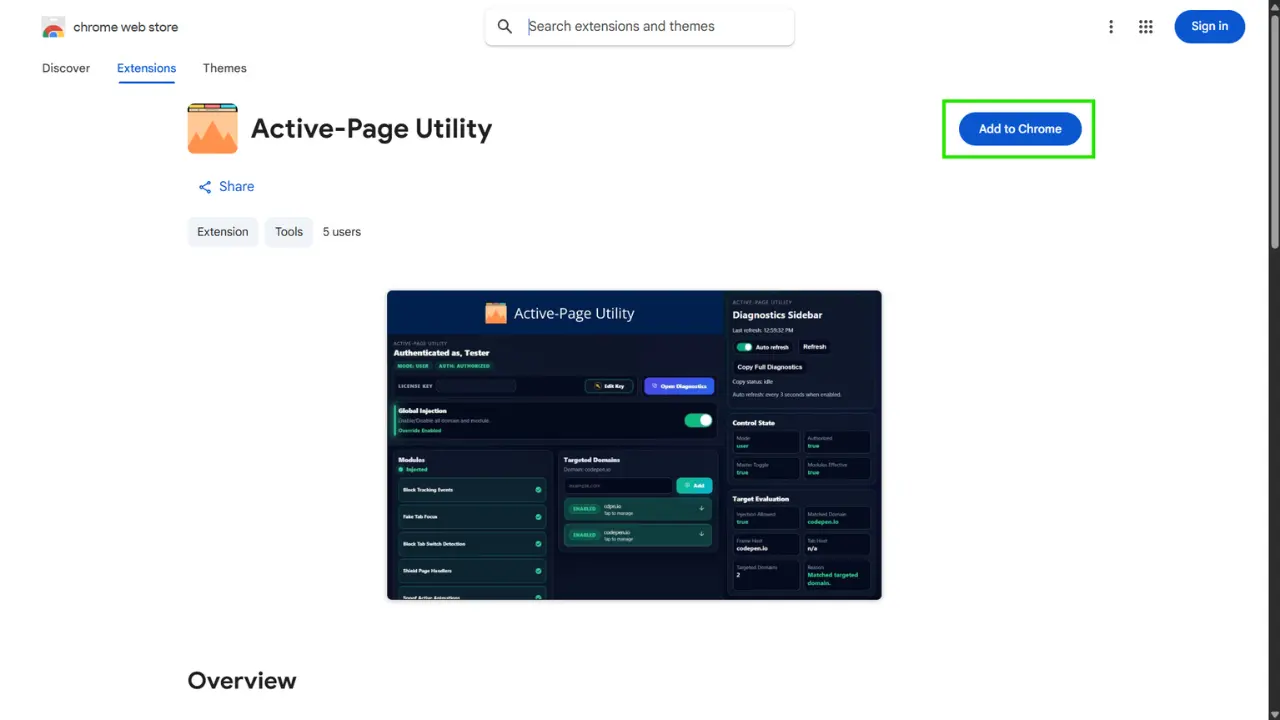This screenshot has width=1280, height=720.
Task: Open the Tools category chip
Action: (289, 232)
